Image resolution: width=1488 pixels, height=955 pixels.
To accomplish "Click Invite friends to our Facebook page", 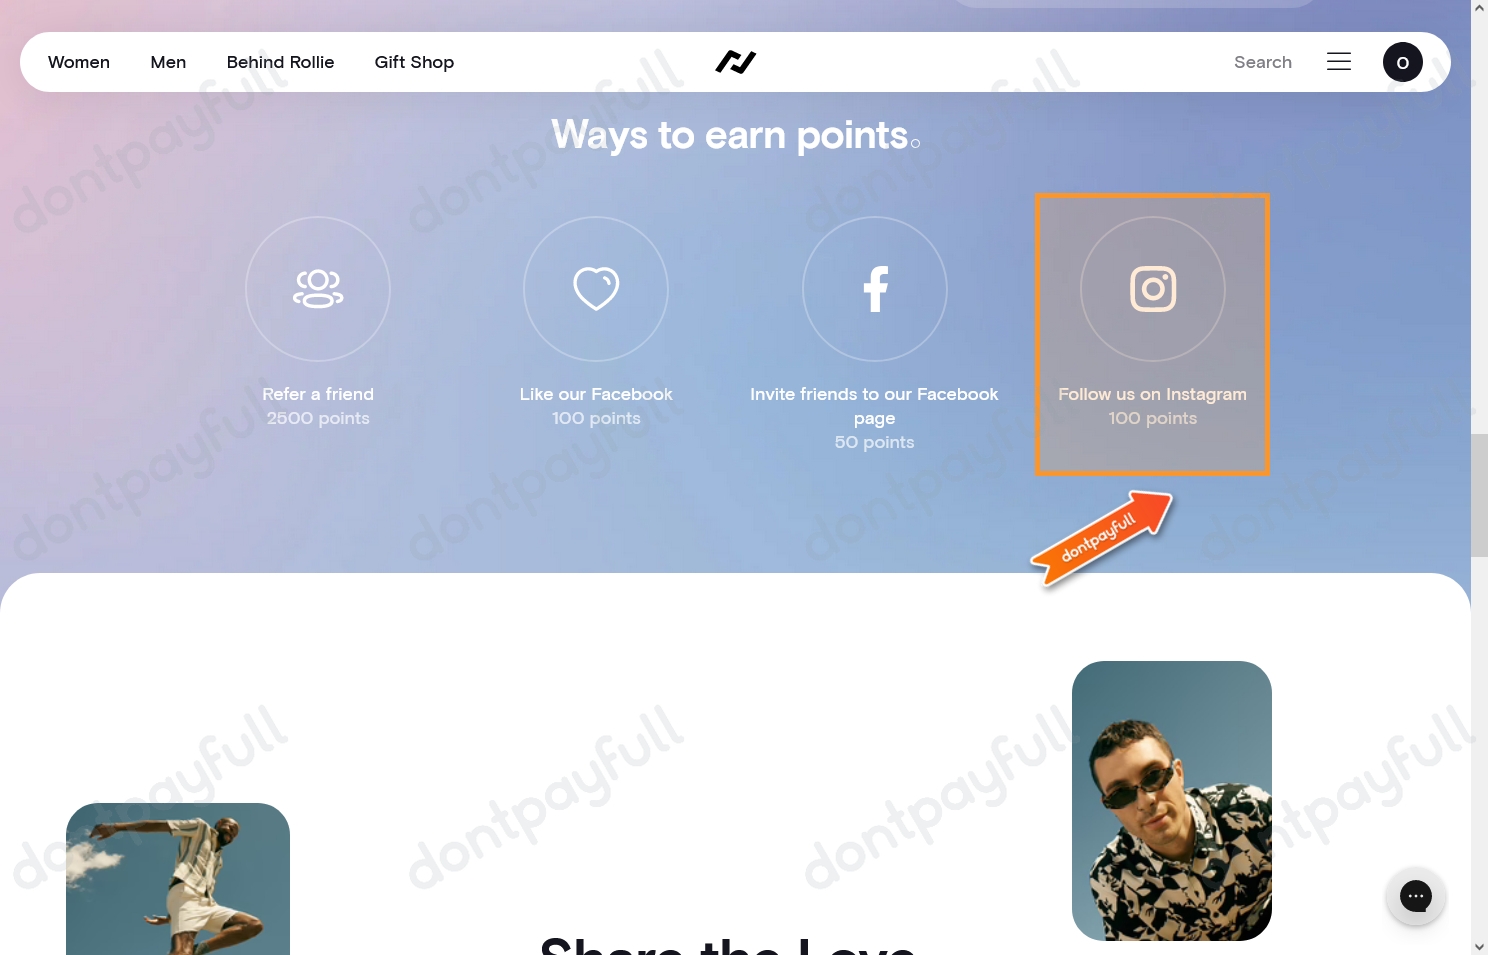I will (874, 406).
